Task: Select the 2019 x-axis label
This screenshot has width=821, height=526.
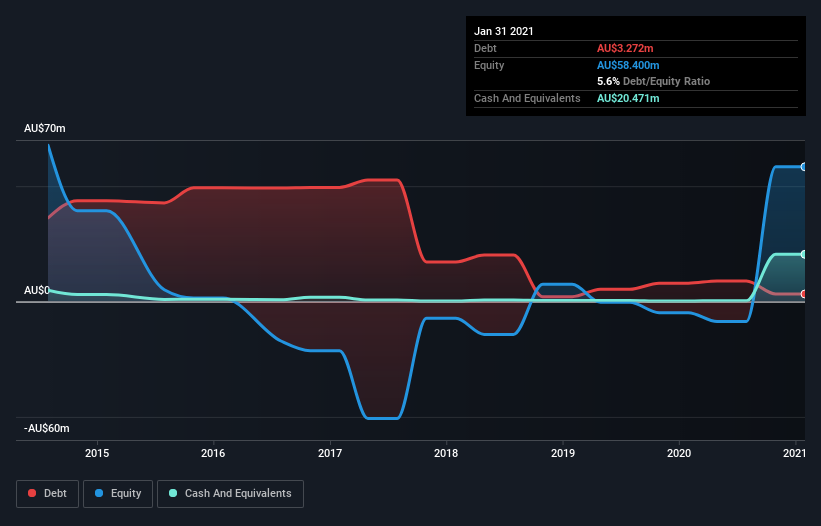Action: coord(563,453)
